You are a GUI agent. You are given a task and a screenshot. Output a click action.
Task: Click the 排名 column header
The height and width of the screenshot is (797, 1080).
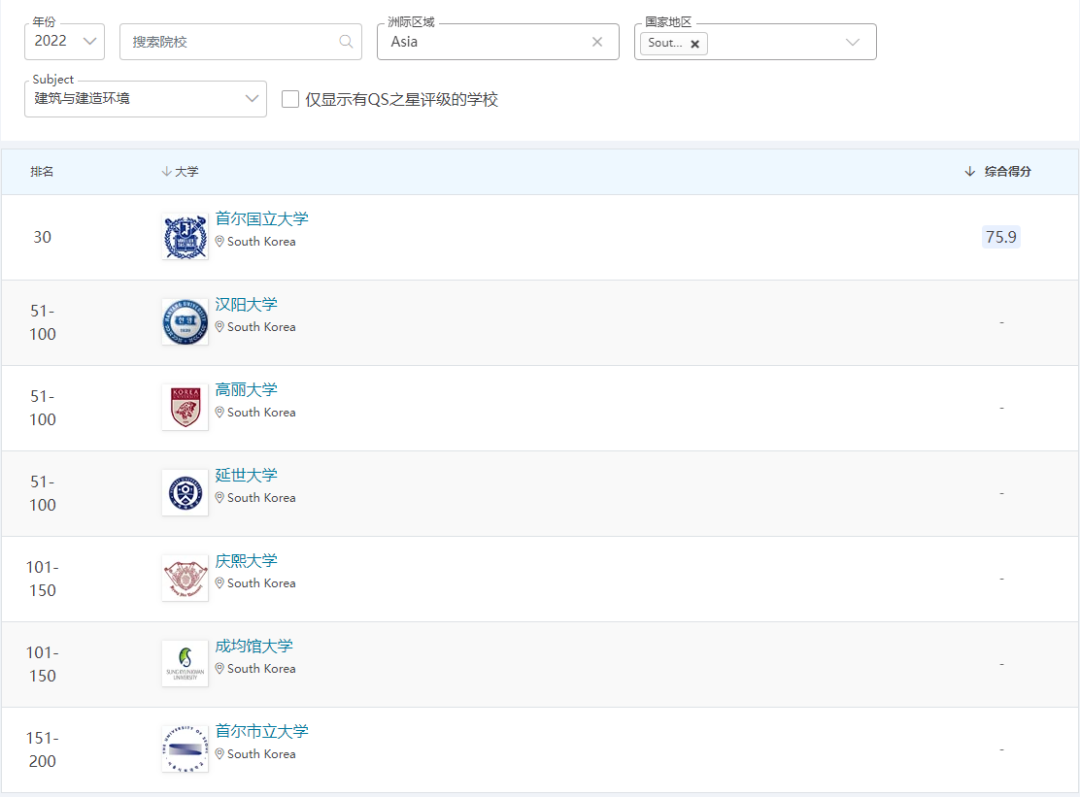pos(42,172)
